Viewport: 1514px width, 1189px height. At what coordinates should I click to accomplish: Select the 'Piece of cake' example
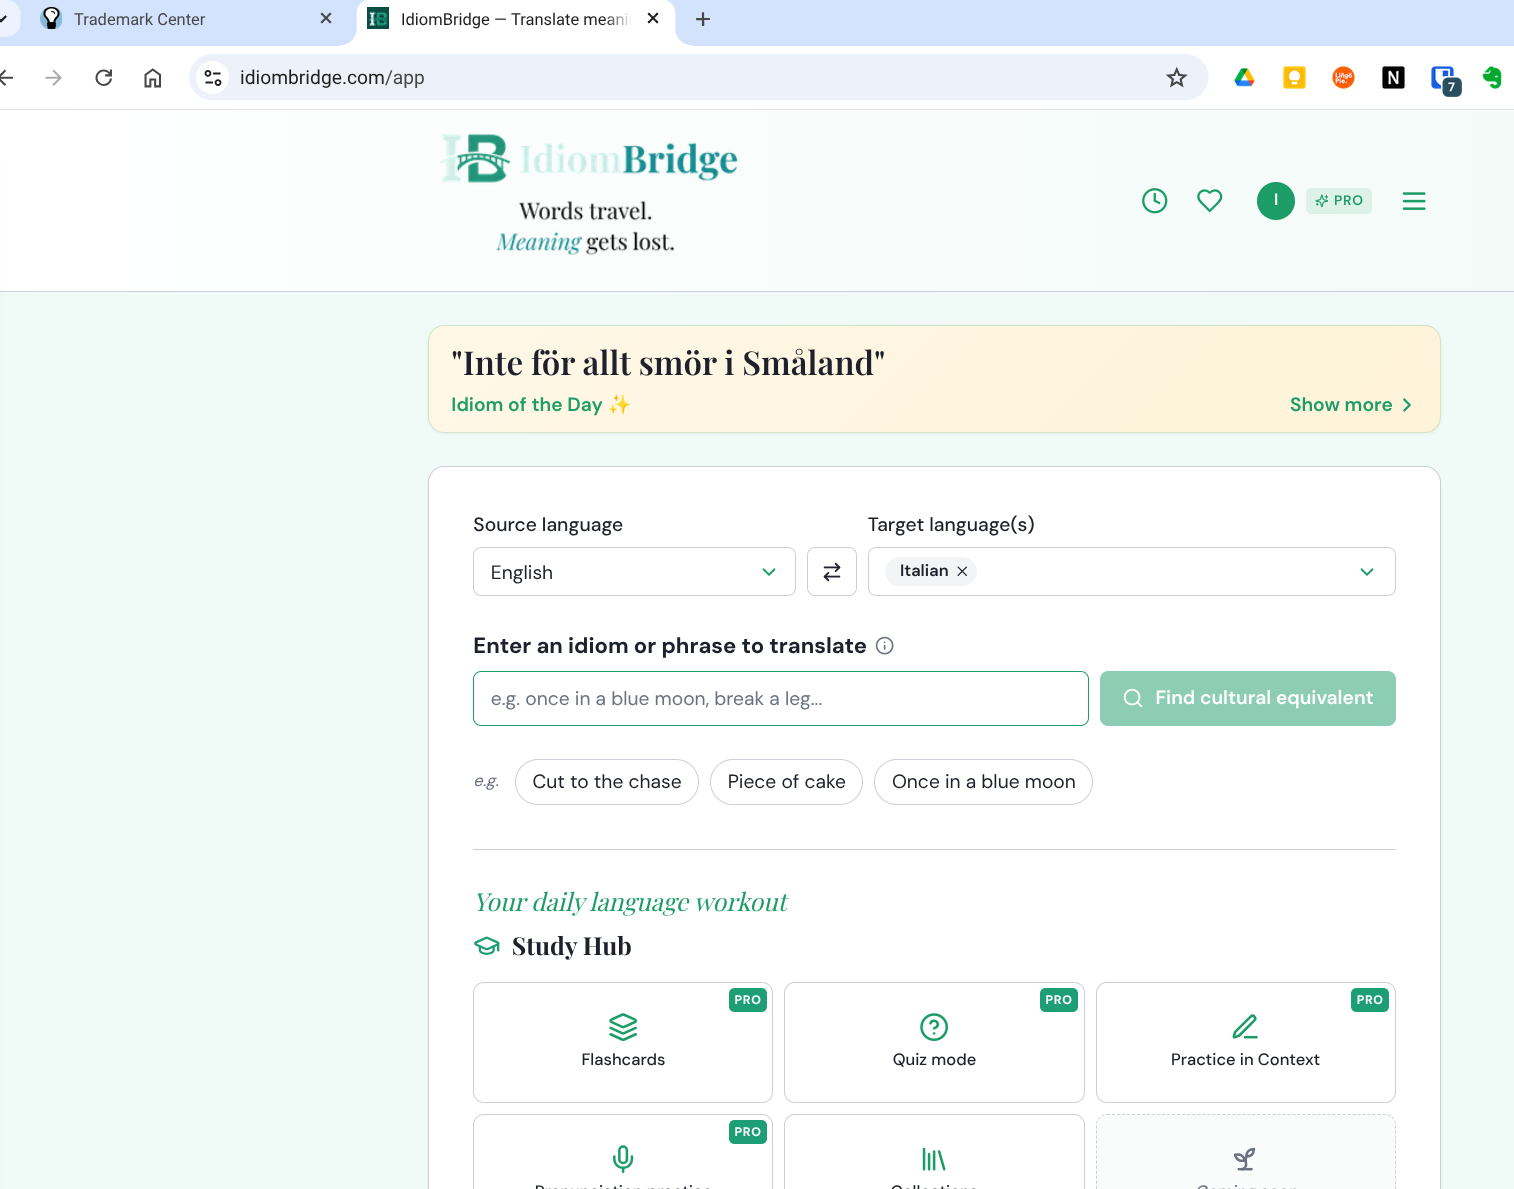(x=786, y=782)
